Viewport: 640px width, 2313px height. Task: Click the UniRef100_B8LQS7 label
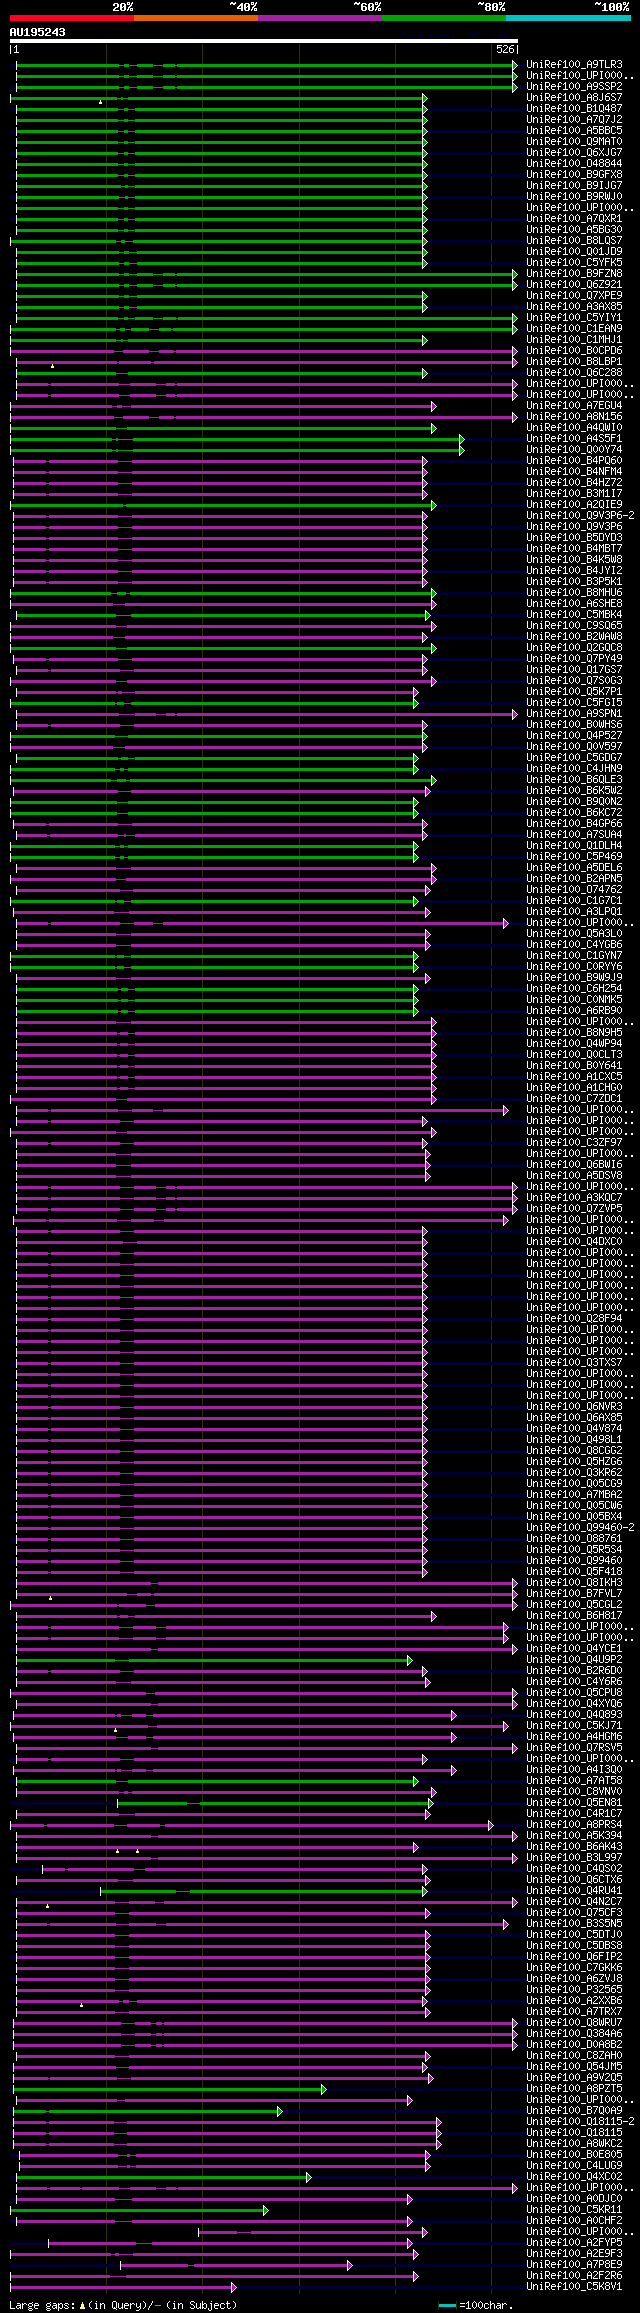tap(574, 241)
